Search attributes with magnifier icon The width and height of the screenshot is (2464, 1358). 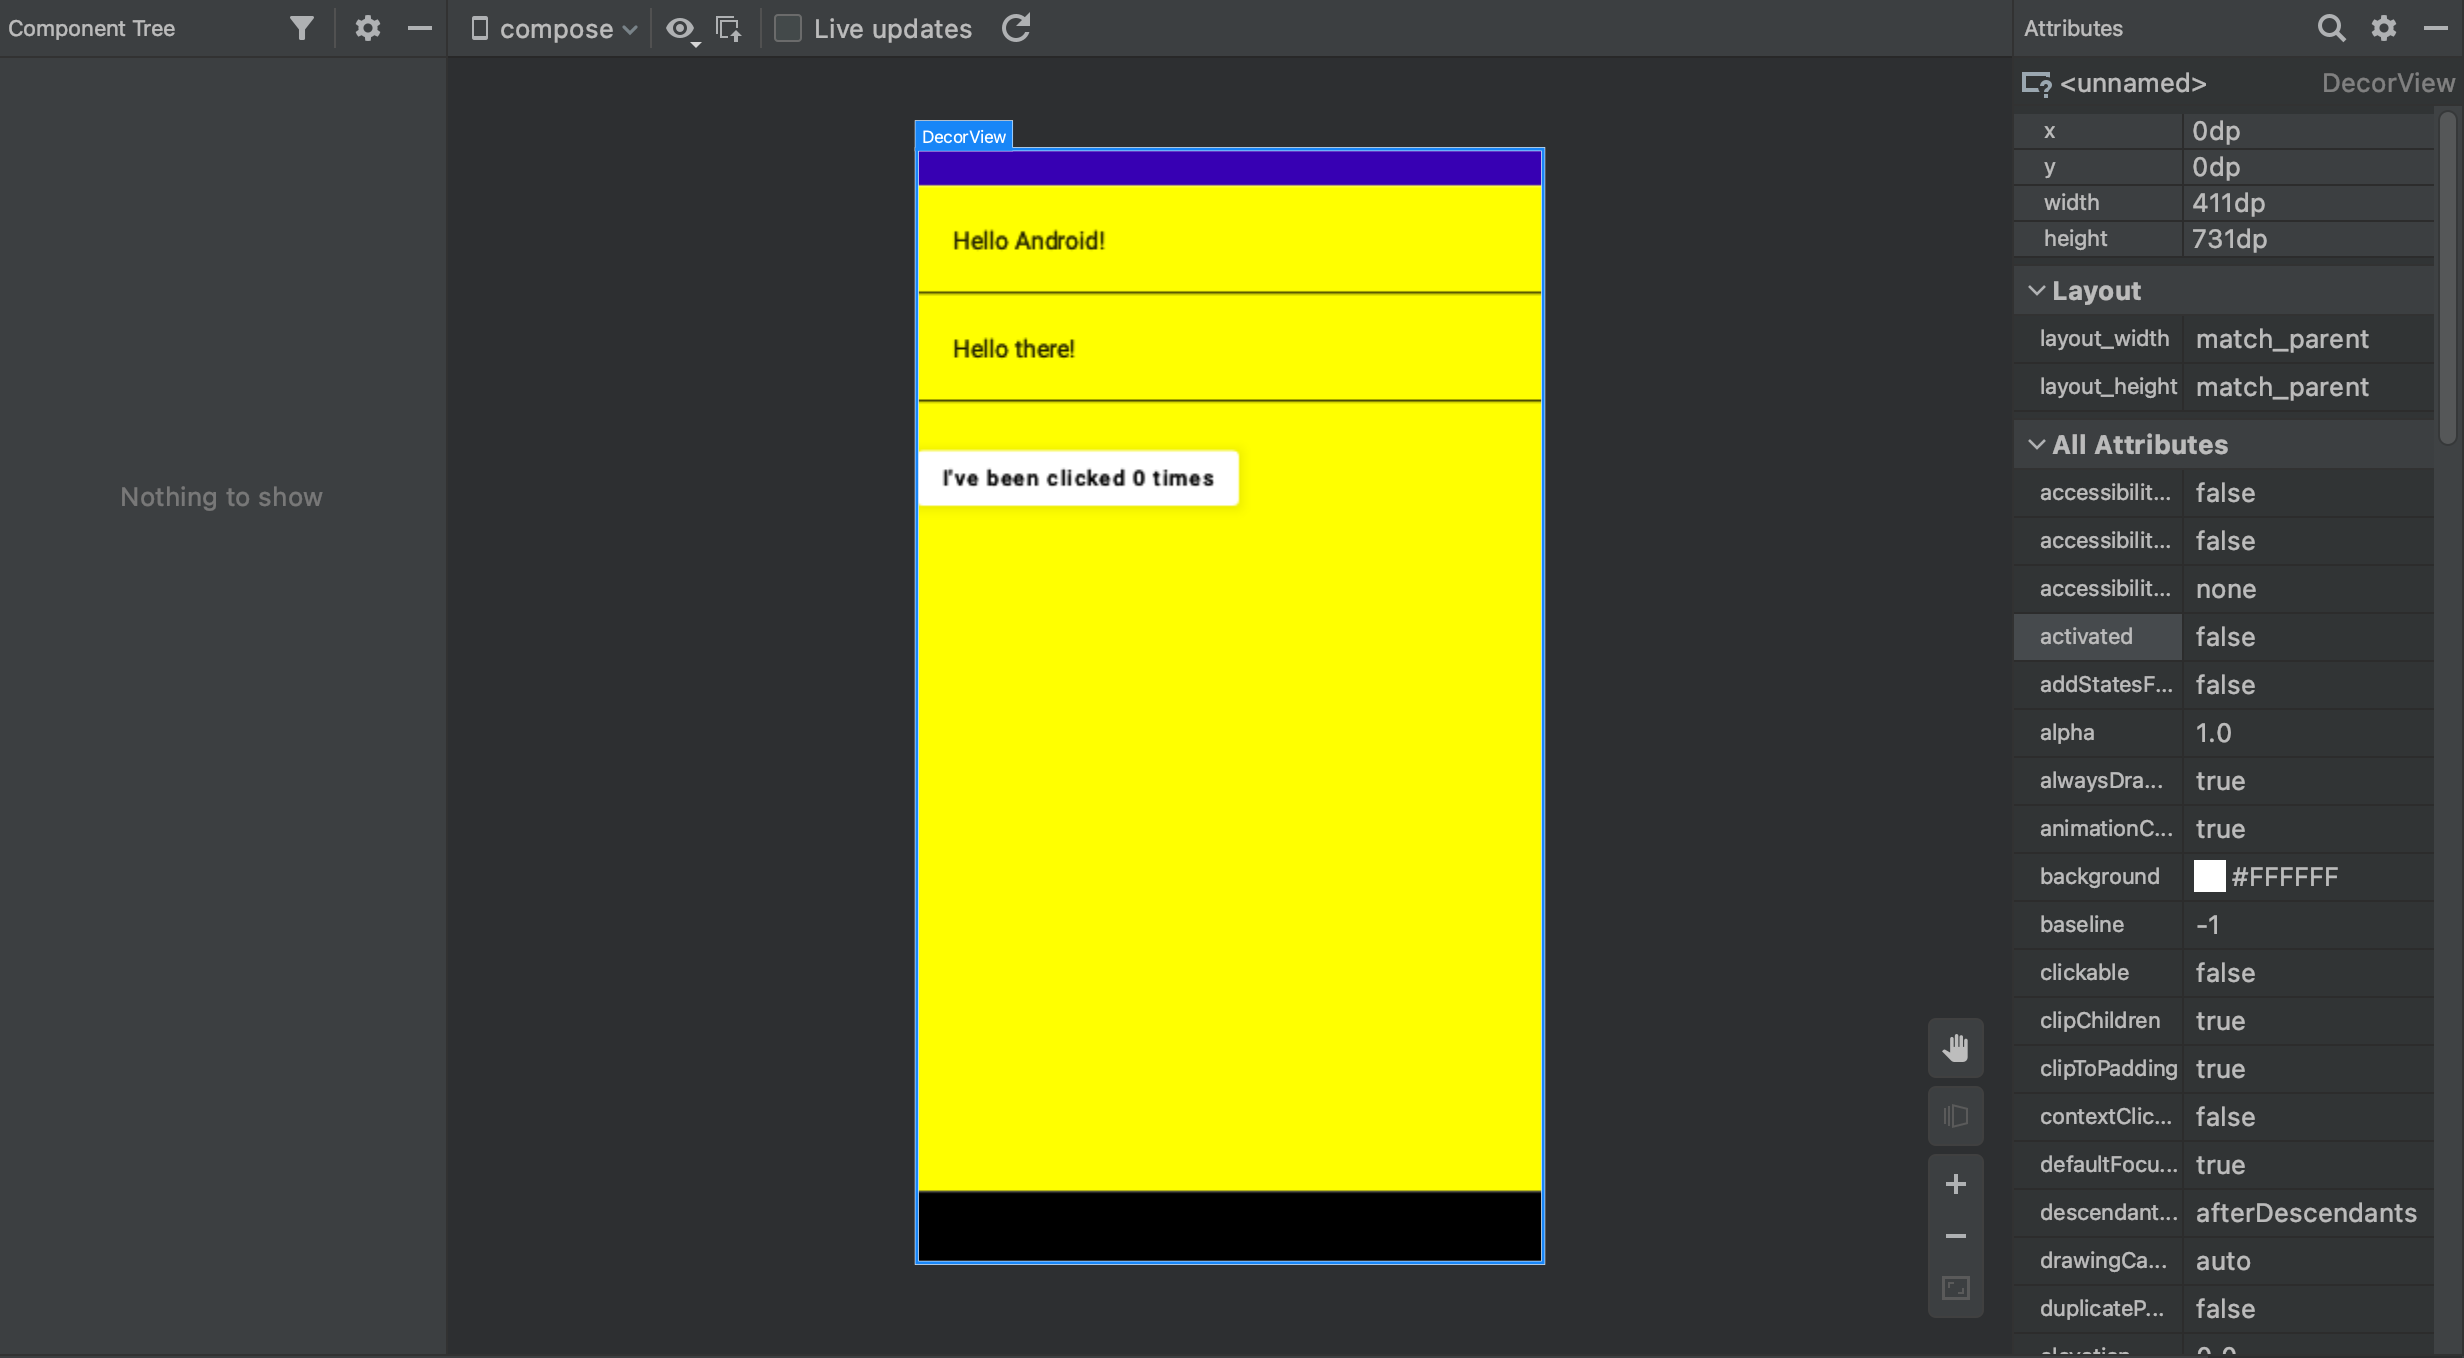click(2330, 28)
